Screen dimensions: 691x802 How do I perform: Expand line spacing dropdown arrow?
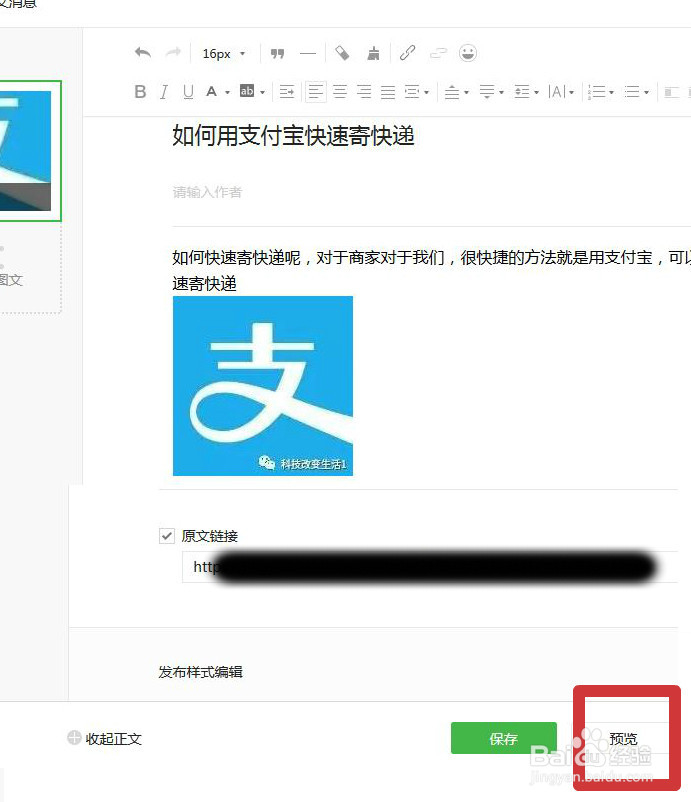point(537,93)
